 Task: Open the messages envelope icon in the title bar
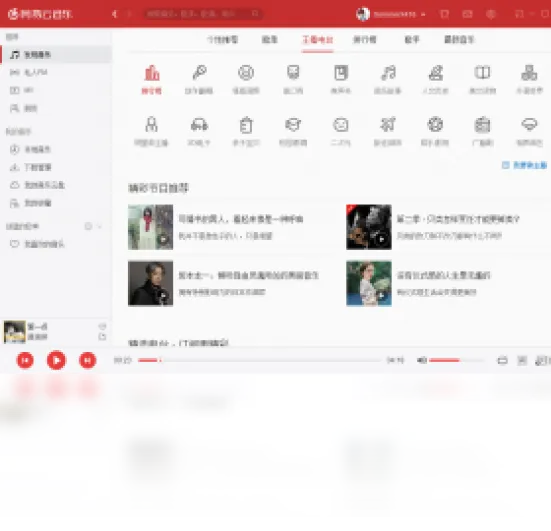[x=467, y=14]
